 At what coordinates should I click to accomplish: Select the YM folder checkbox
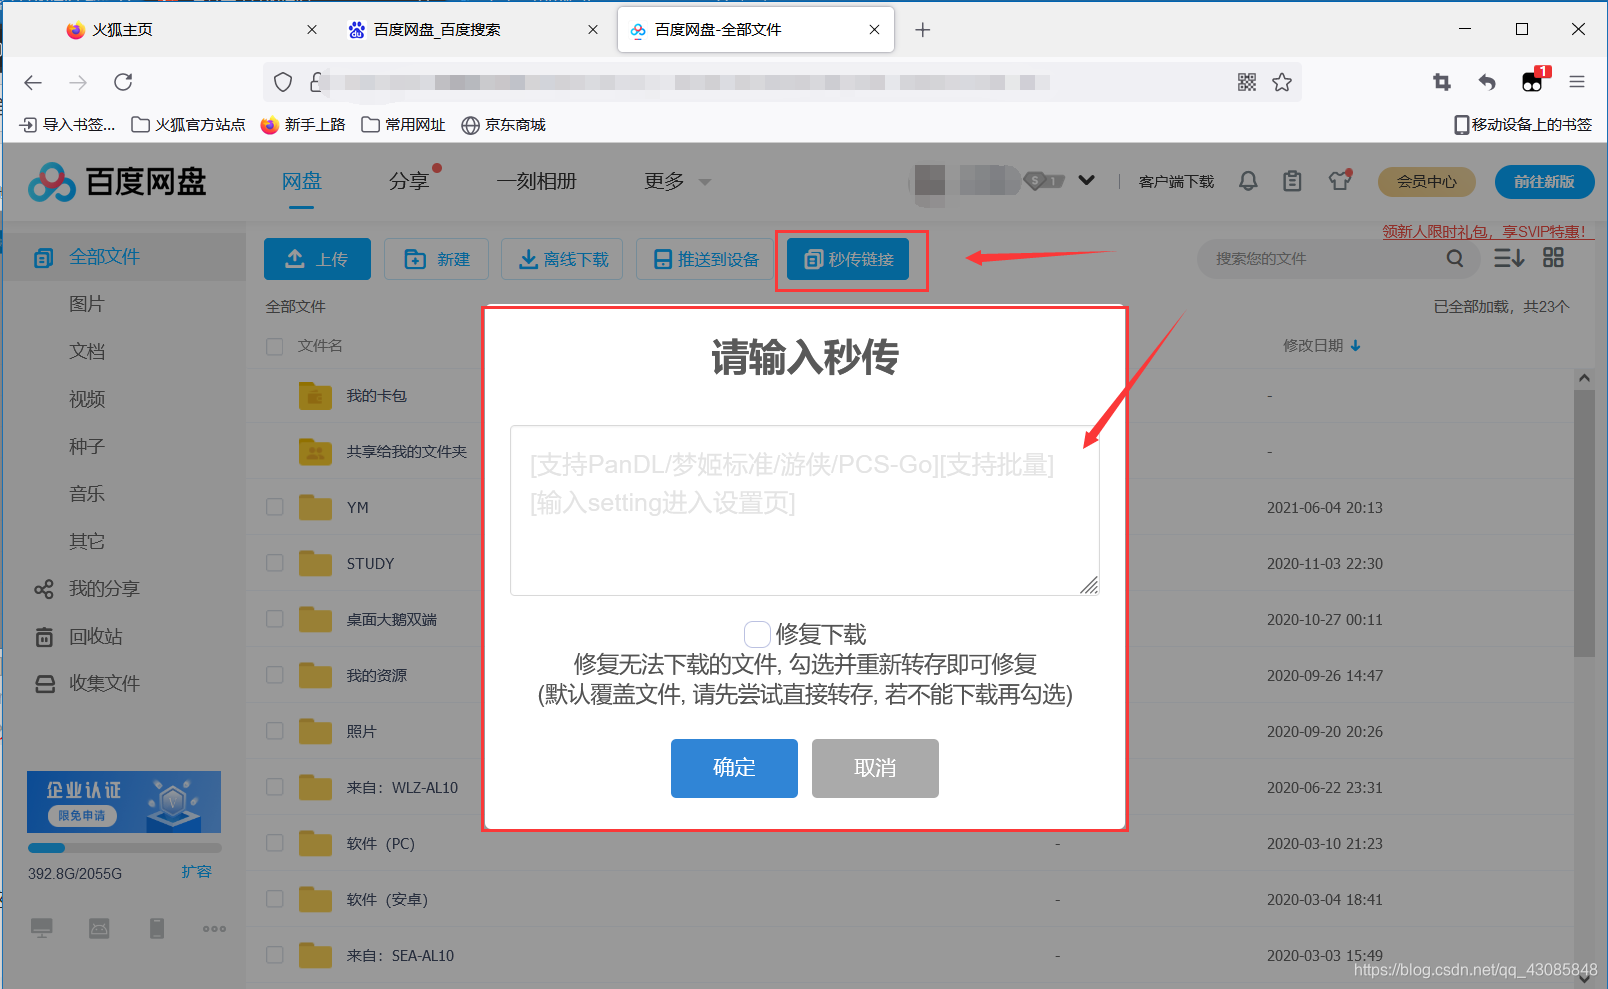coord(274,507)
